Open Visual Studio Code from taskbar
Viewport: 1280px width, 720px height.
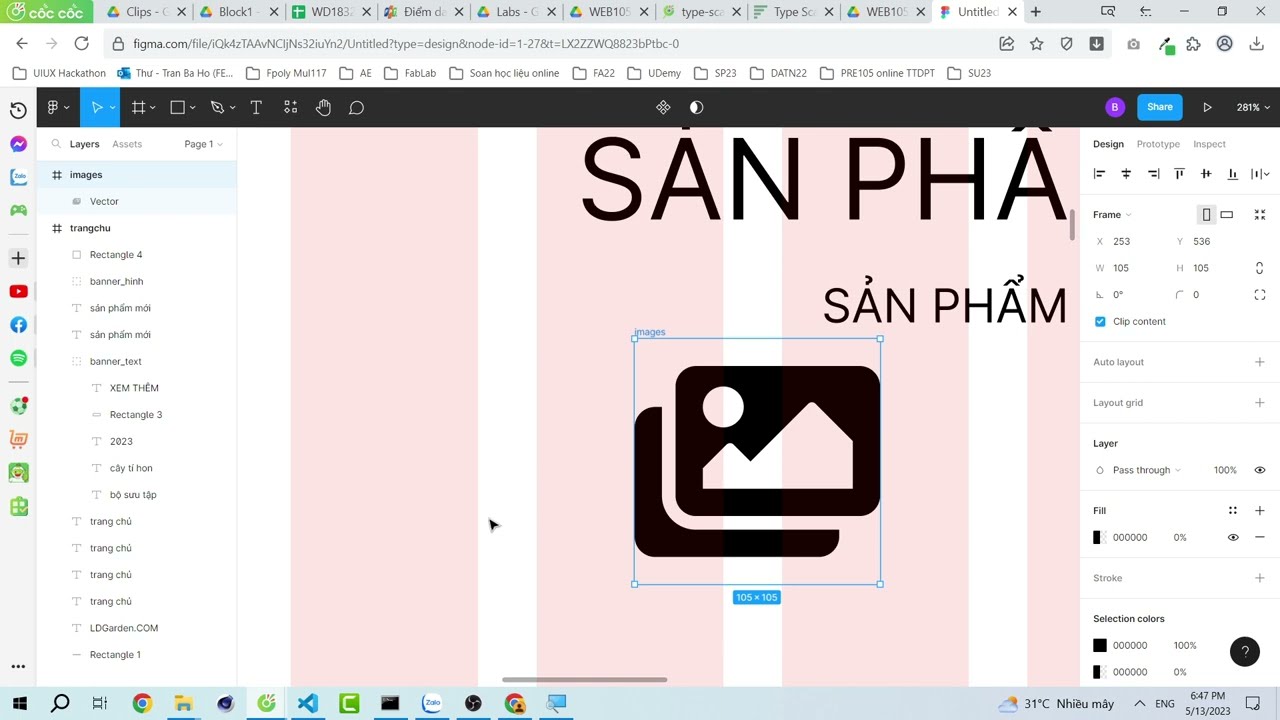307,703
